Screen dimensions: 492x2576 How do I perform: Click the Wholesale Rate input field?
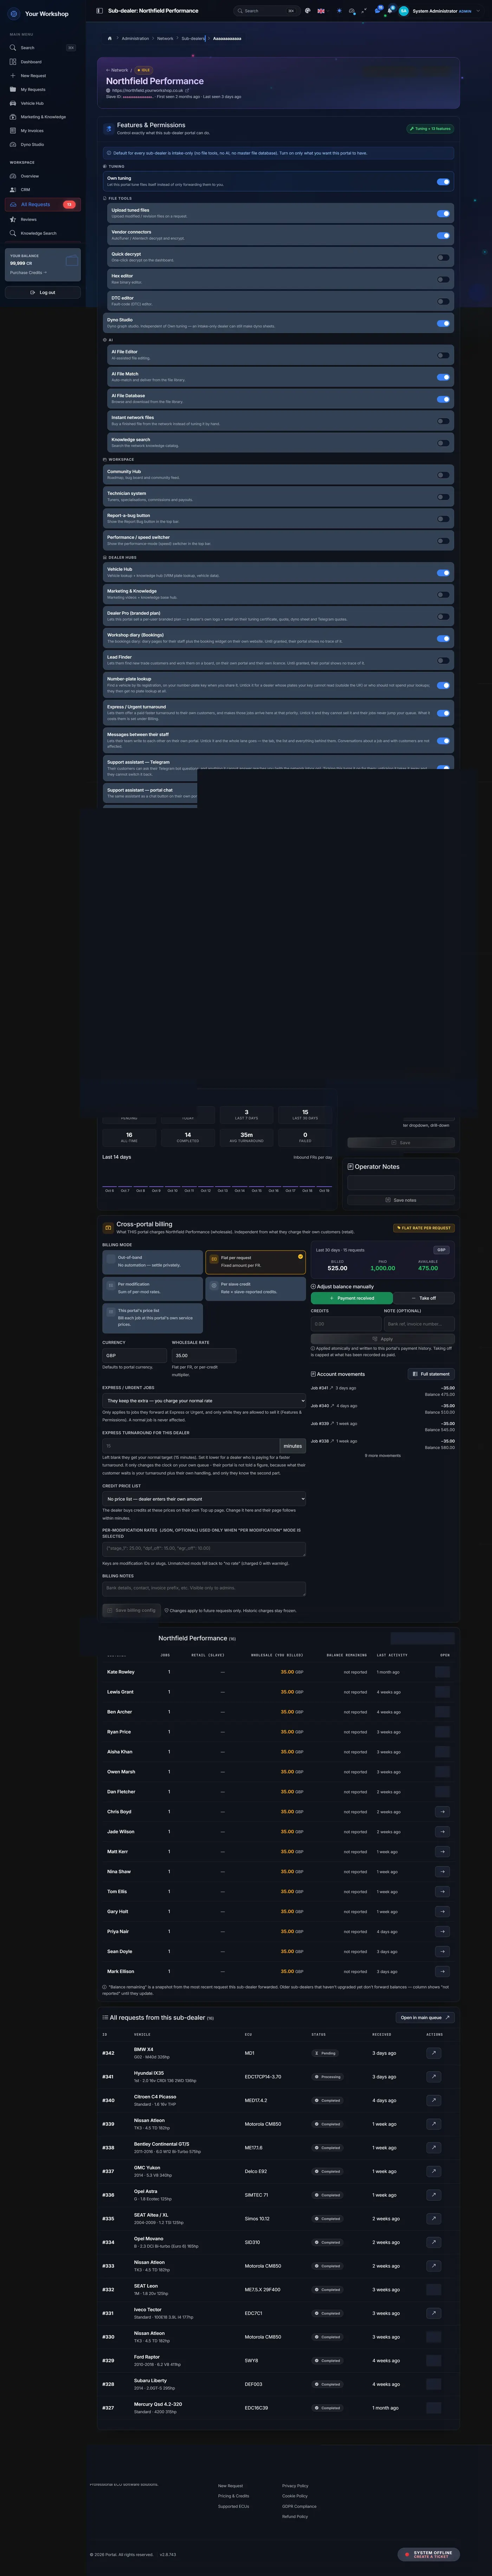[x=204, y=1356]
